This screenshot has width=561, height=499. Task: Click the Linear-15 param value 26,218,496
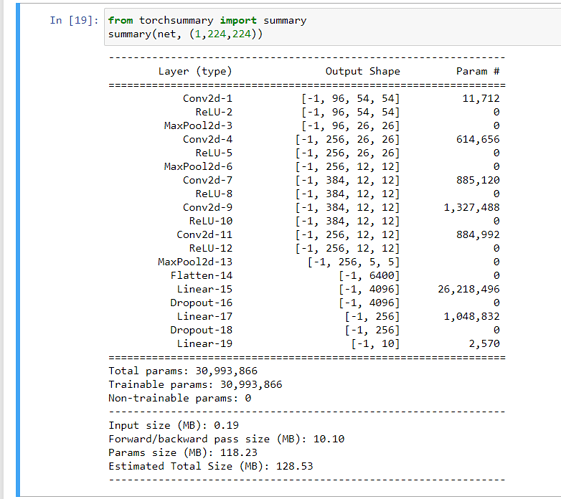click(x=469, y=289)
